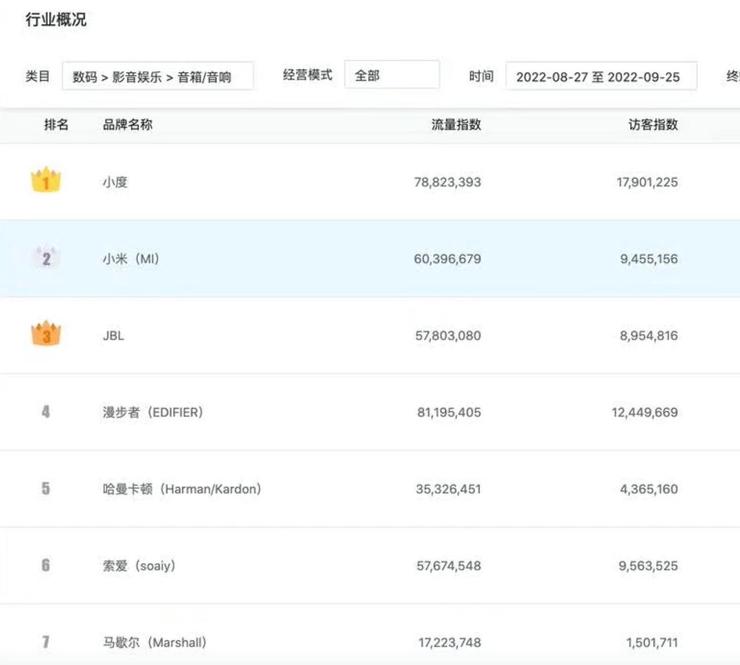Select the 哈曼卡顿 (Harman/Kardon) brand name
The height and width of the screenshot is (665, 740).
(x=182, y=489)
